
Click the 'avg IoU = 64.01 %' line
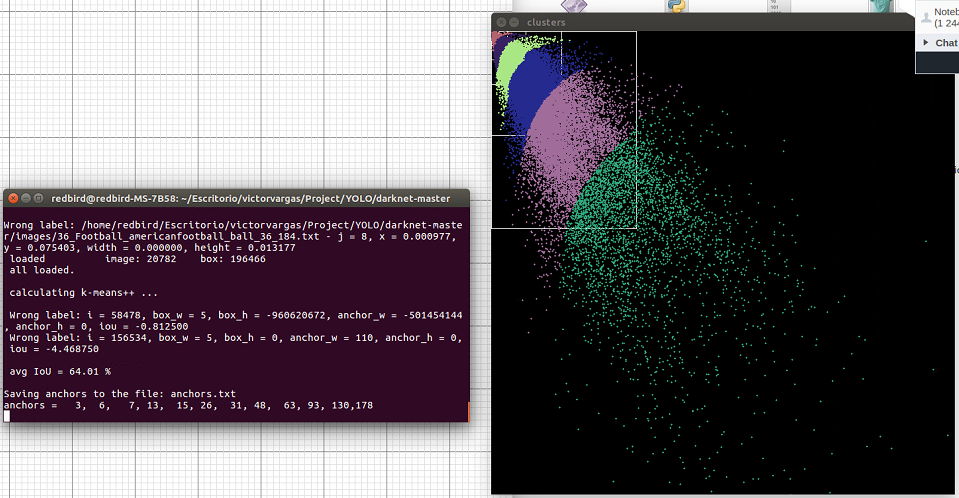tap(60, 371)
